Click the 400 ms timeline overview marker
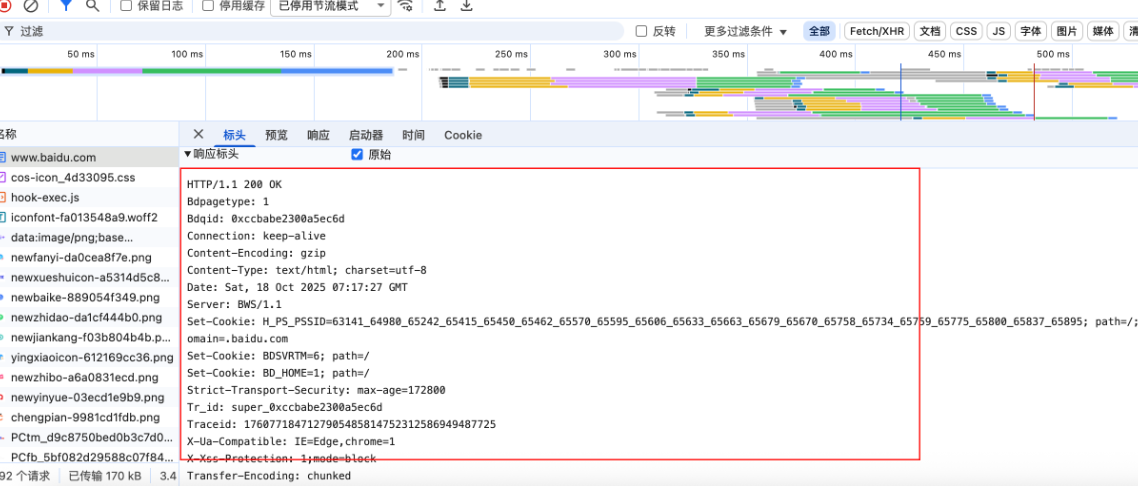The width and height of the screenshot is (1138, 486). 838,54
